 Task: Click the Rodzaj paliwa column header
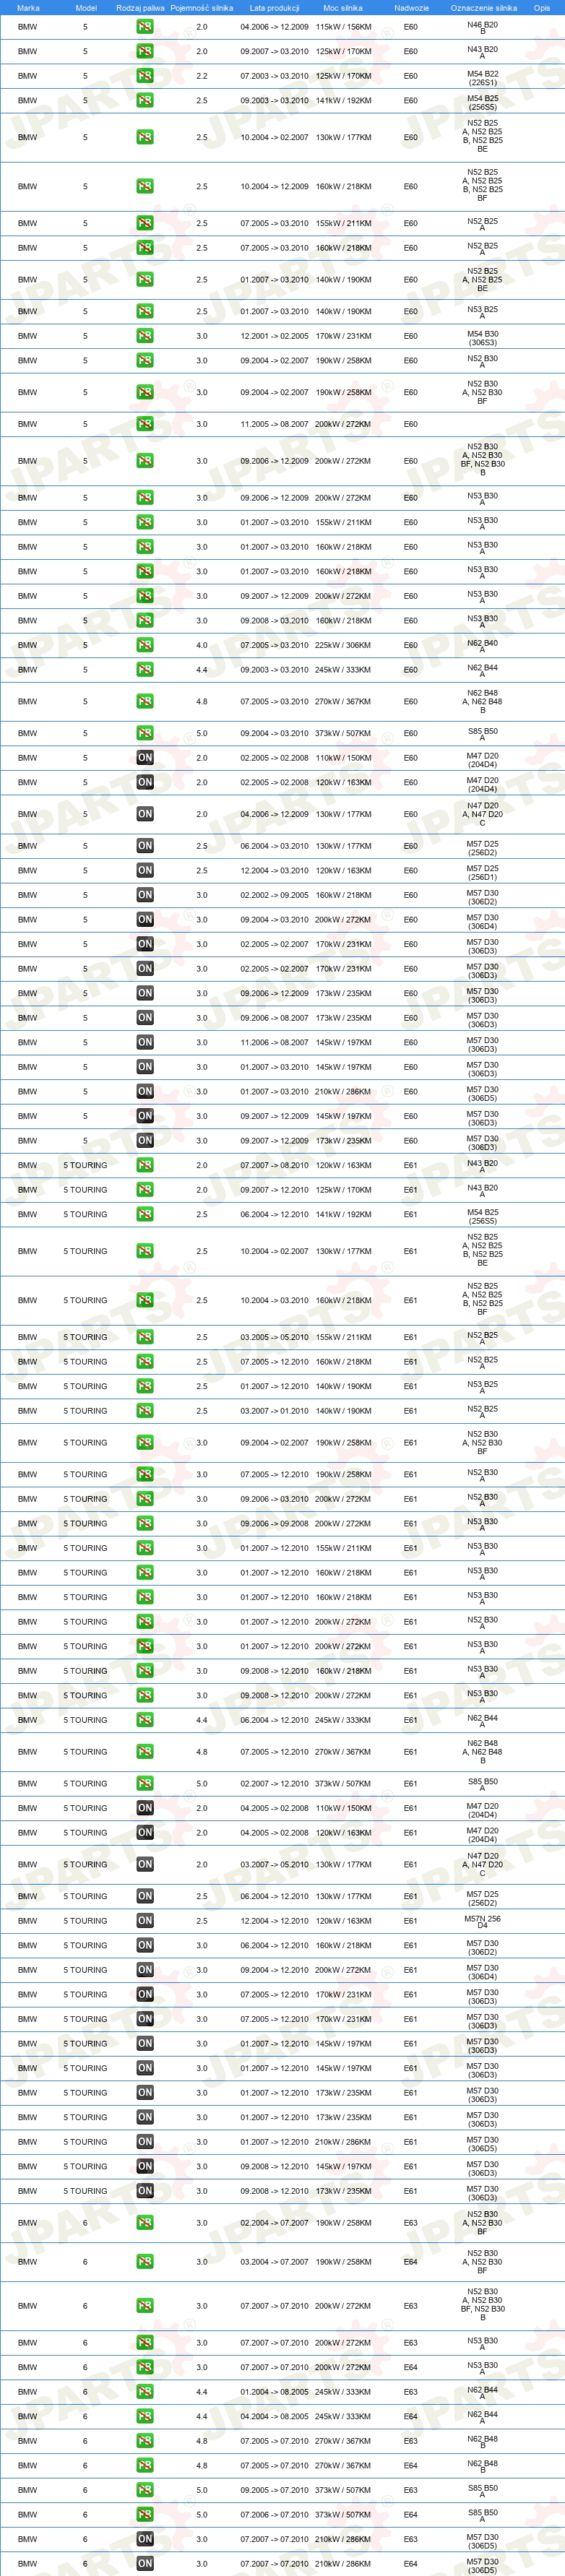(140, 8)
